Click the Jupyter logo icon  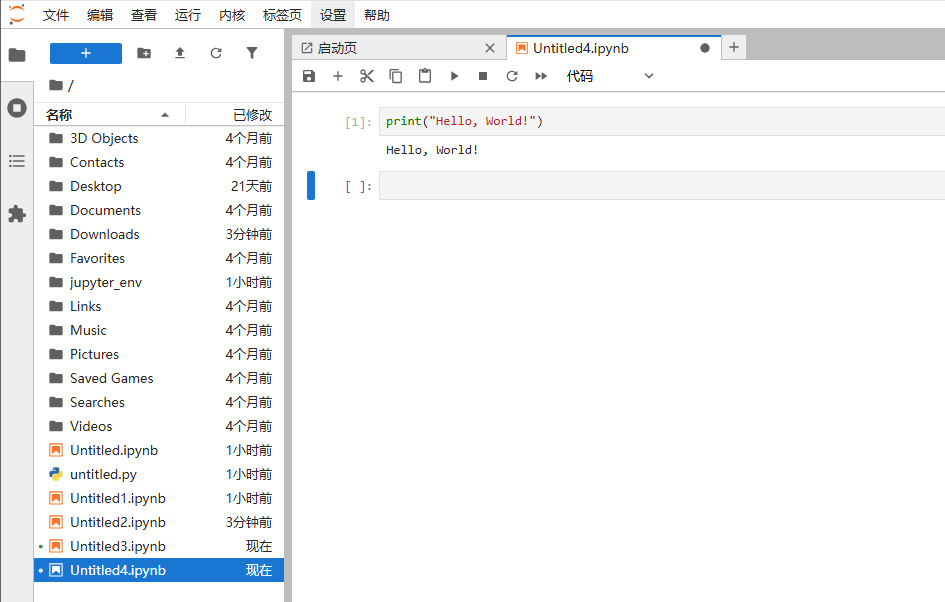[x=17, y=14]
